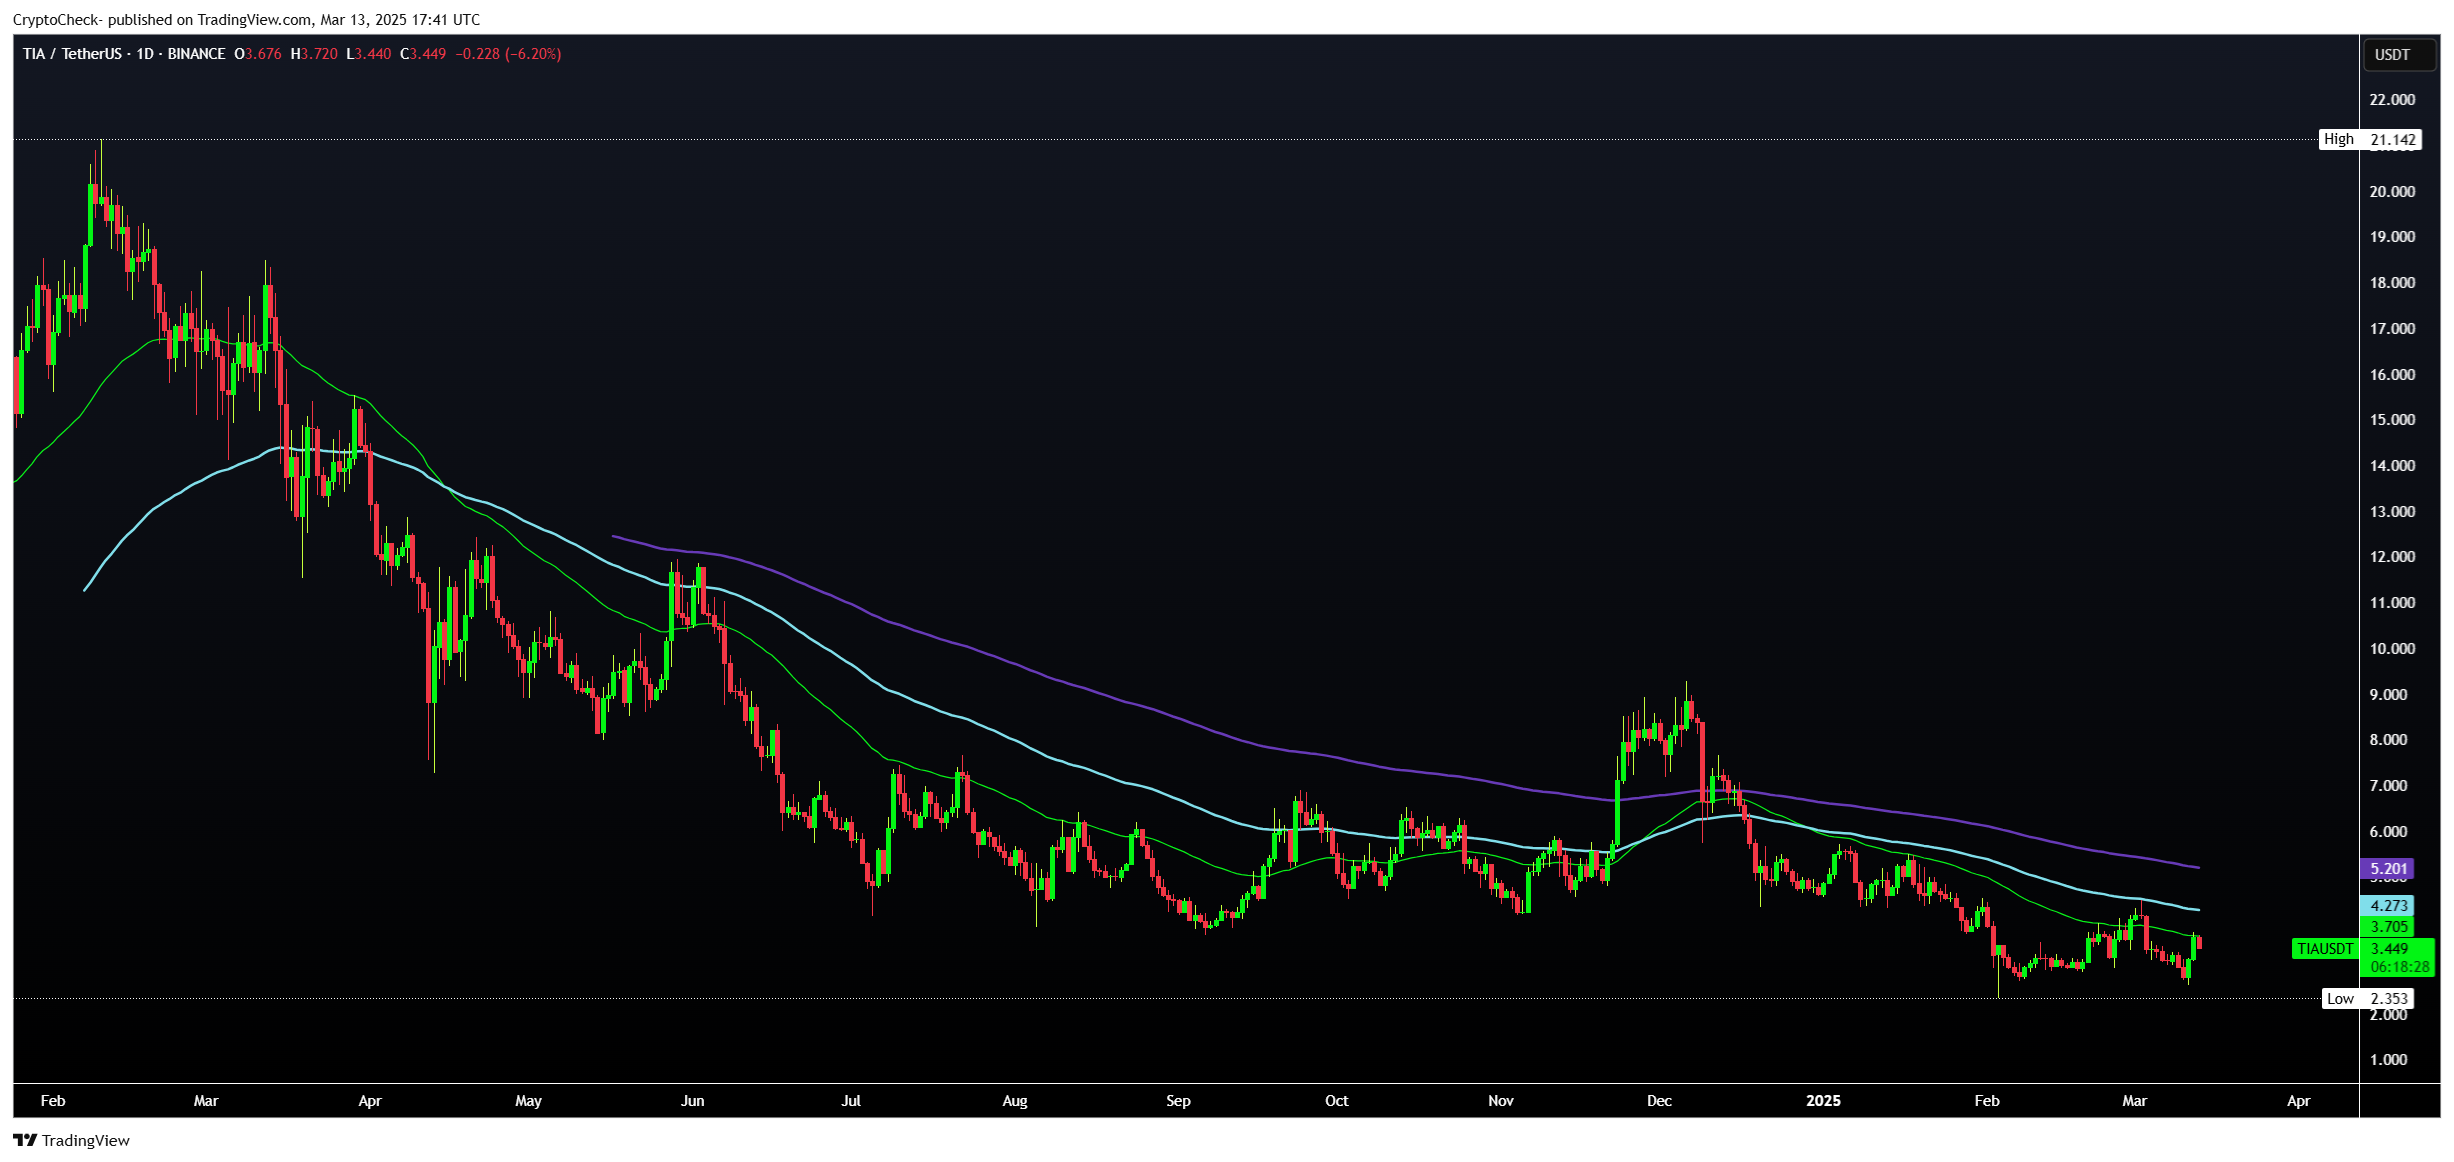Click the 1.000 price axis label
The width and height of the screenshot is (2454, 1162).
point(2389,1059)
